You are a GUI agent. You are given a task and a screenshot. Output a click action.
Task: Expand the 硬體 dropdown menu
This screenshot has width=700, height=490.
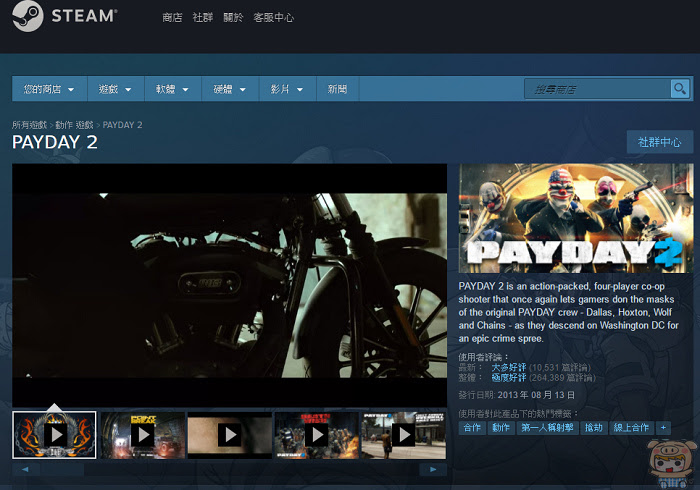pos(230,89)
